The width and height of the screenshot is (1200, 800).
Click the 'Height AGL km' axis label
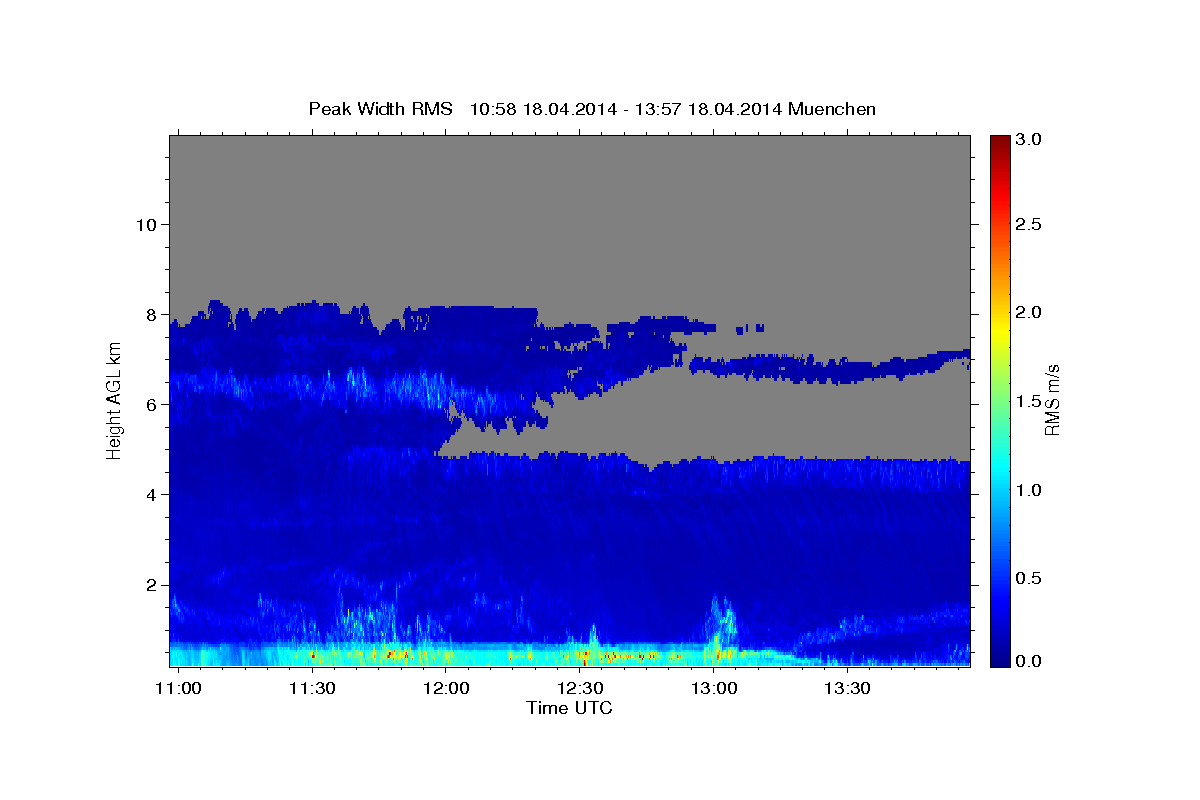115,399
